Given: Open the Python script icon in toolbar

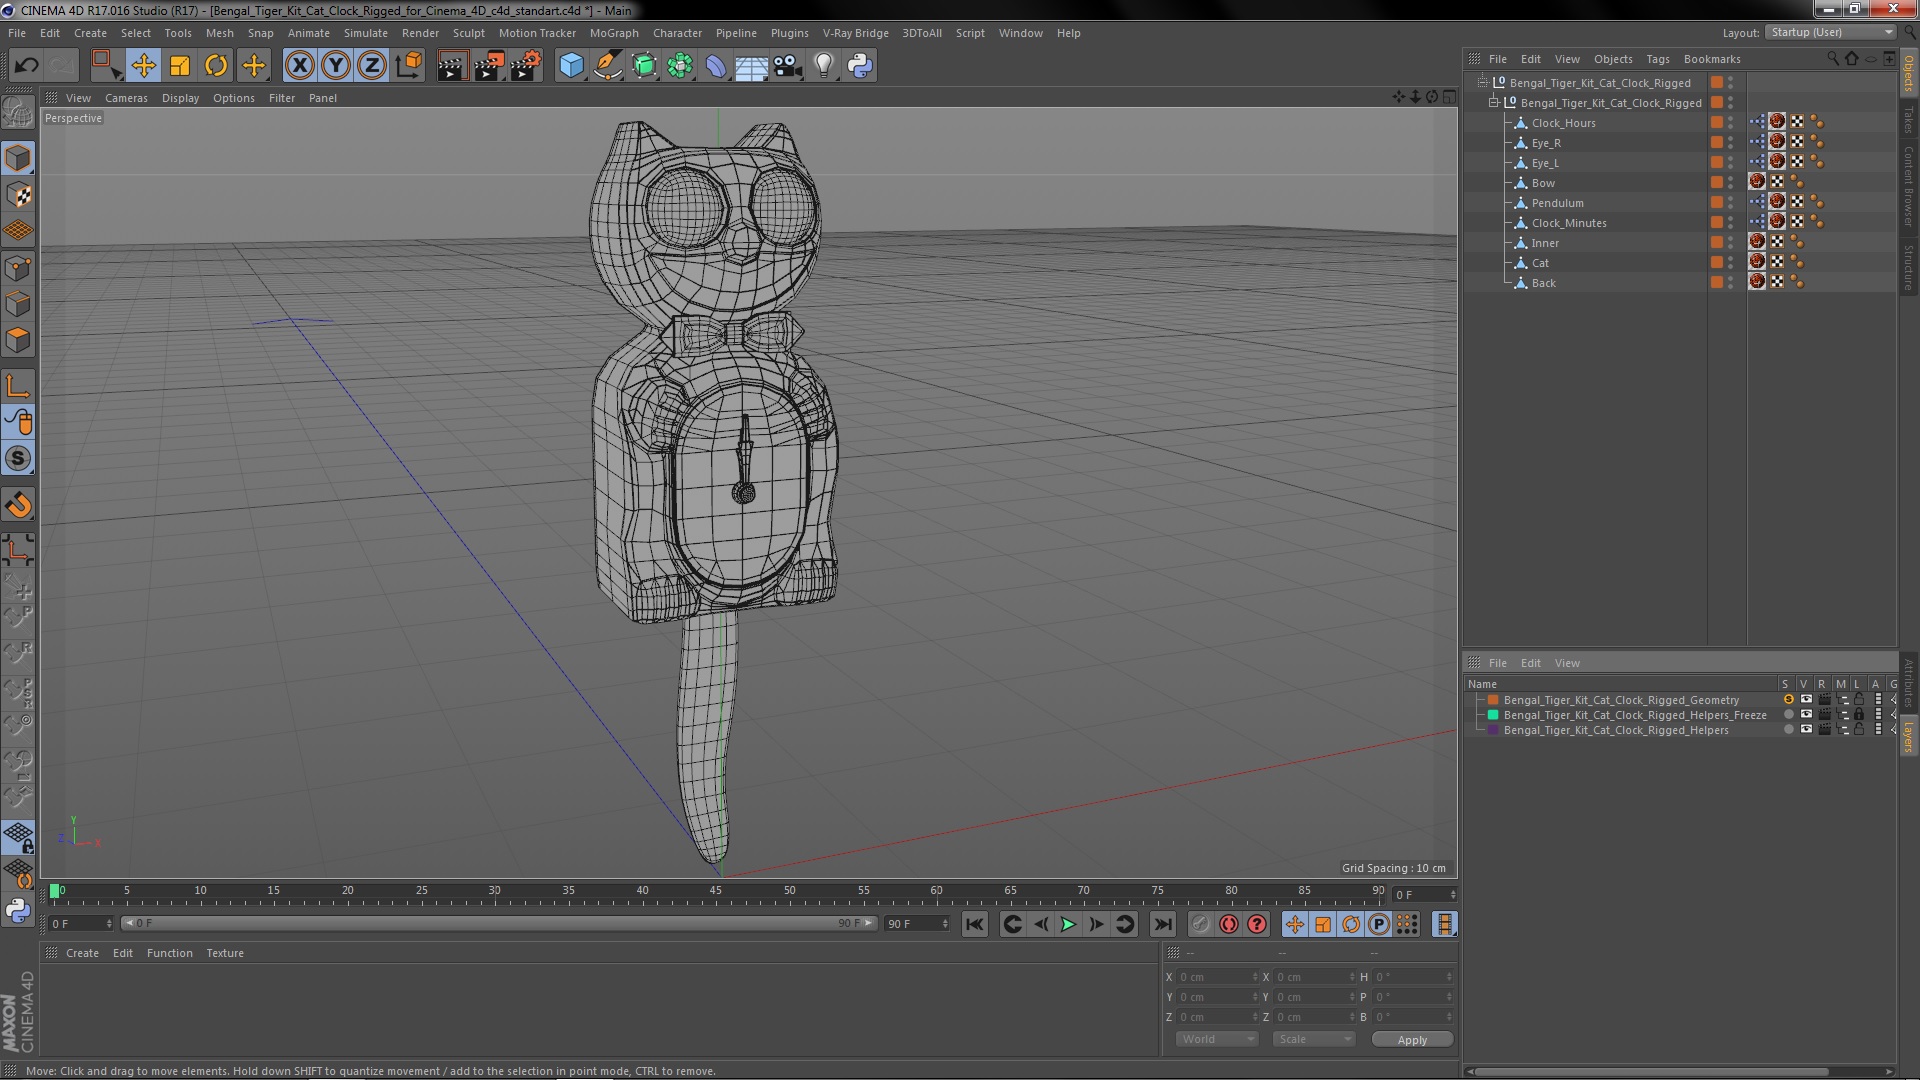Looking at the screenshot, I should point(860,66).
